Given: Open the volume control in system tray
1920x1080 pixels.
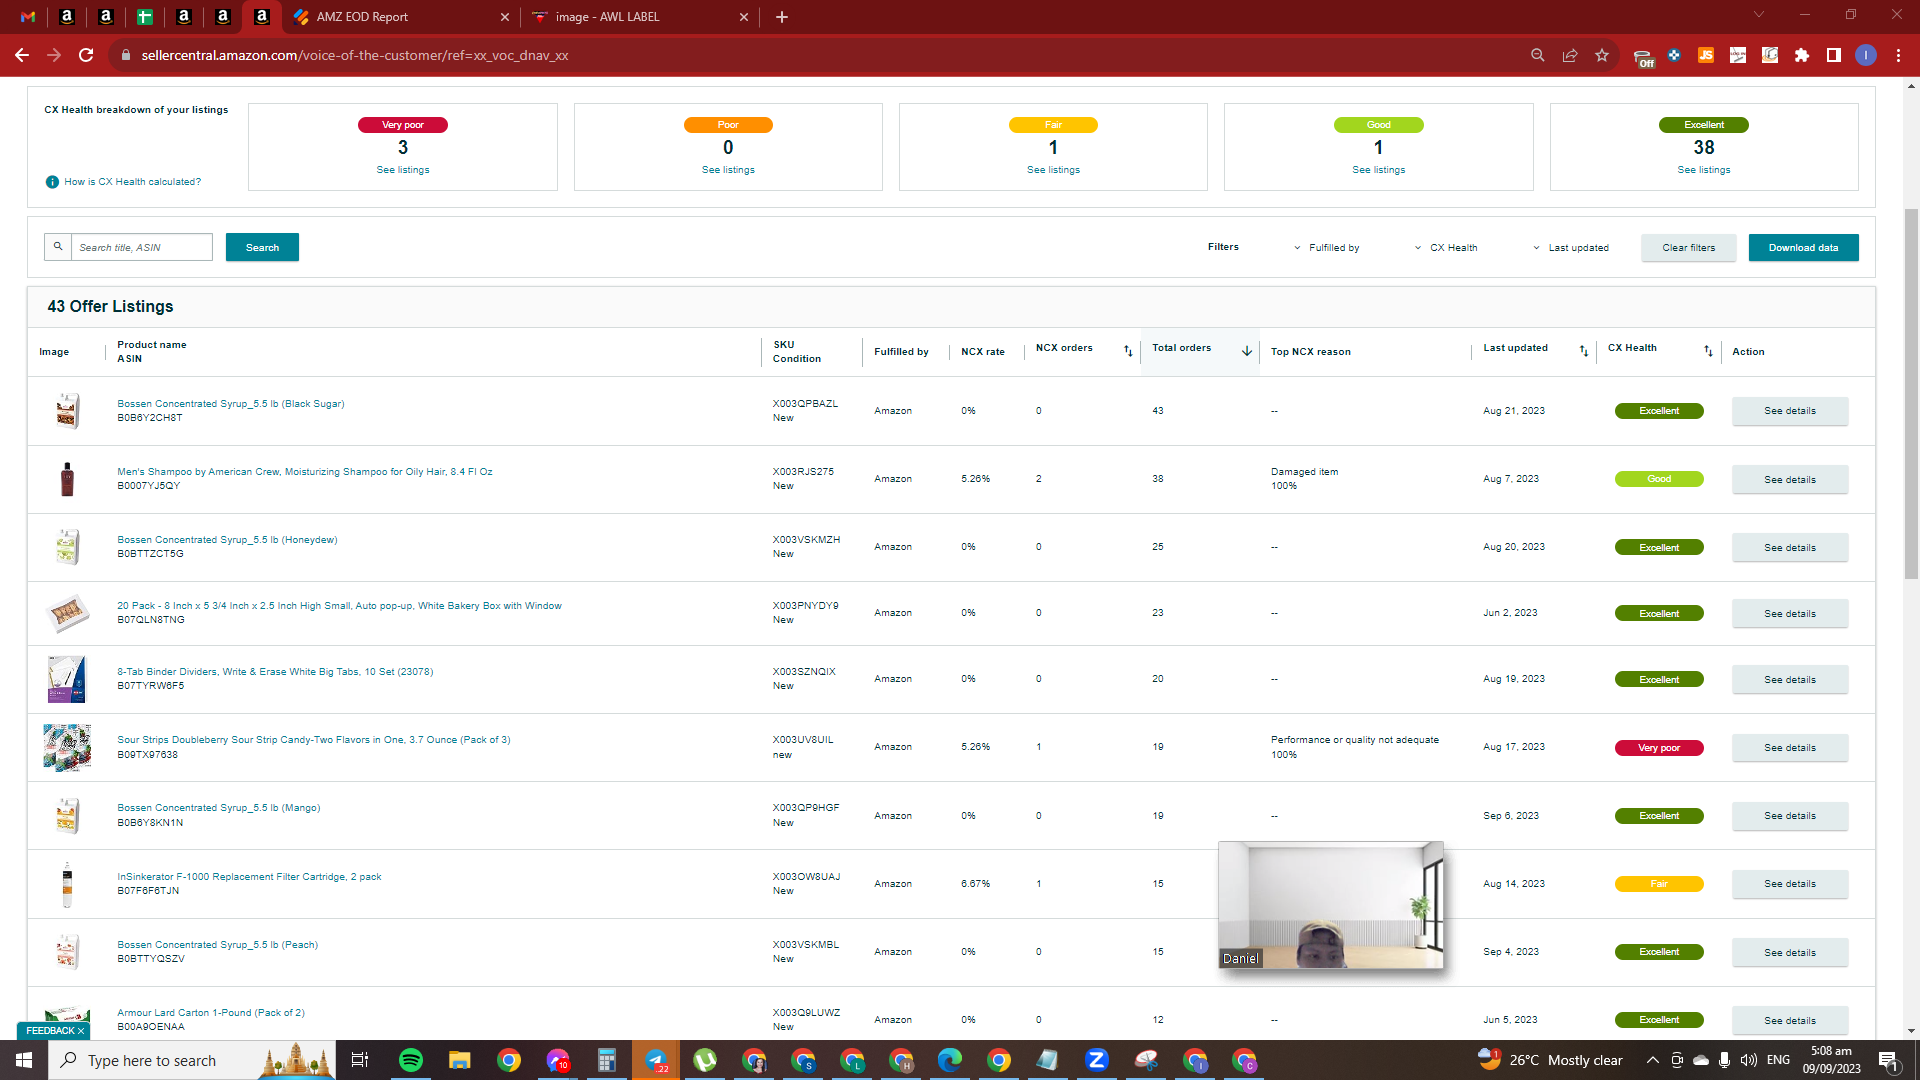Looking at the screenshot, I should [1748, 1060].
